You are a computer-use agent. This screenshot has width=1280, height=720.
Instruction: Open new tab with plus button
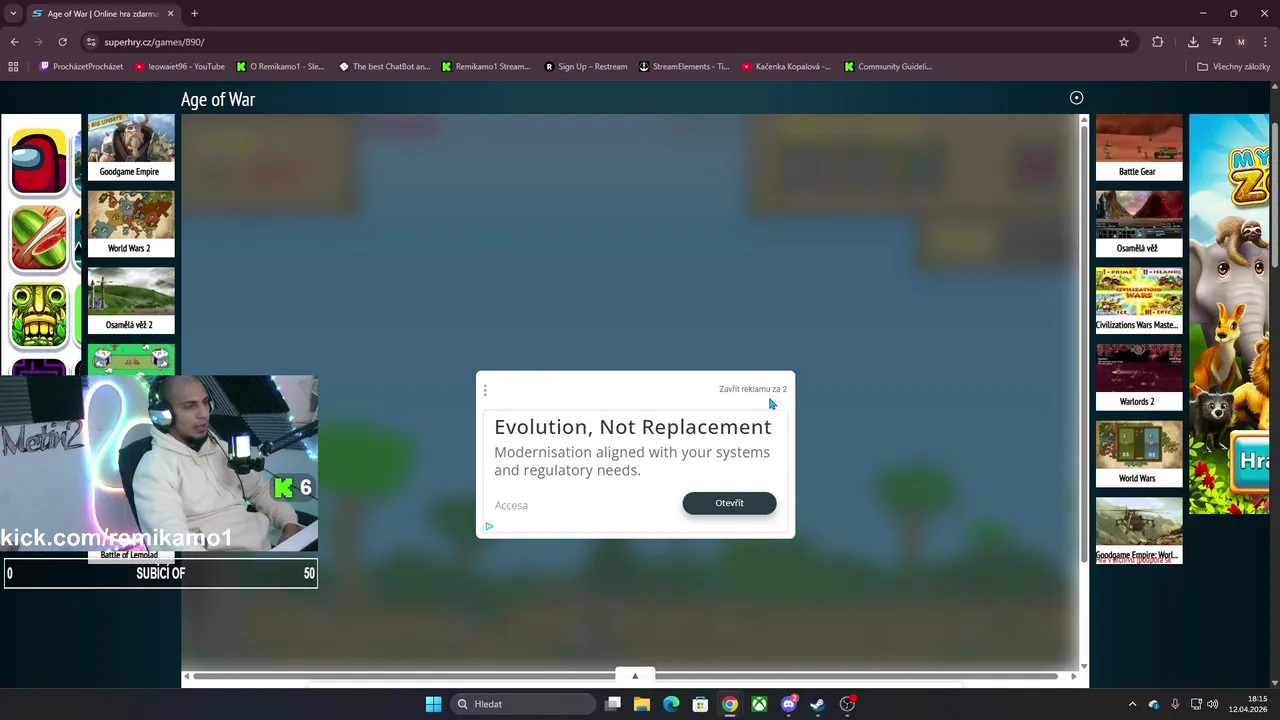tap(194, 14)
